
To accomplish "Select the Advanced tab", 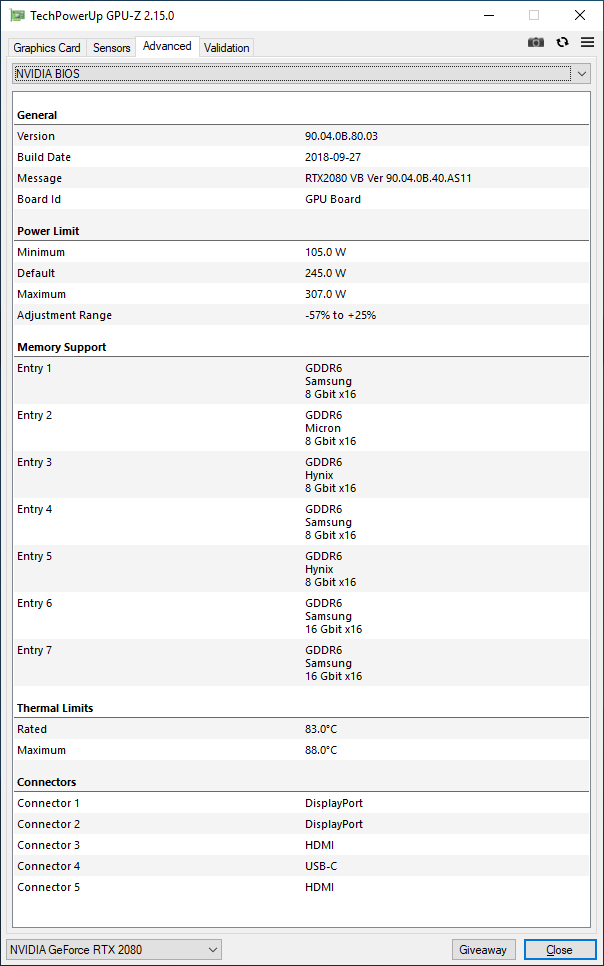I will (x=167, y=46).
